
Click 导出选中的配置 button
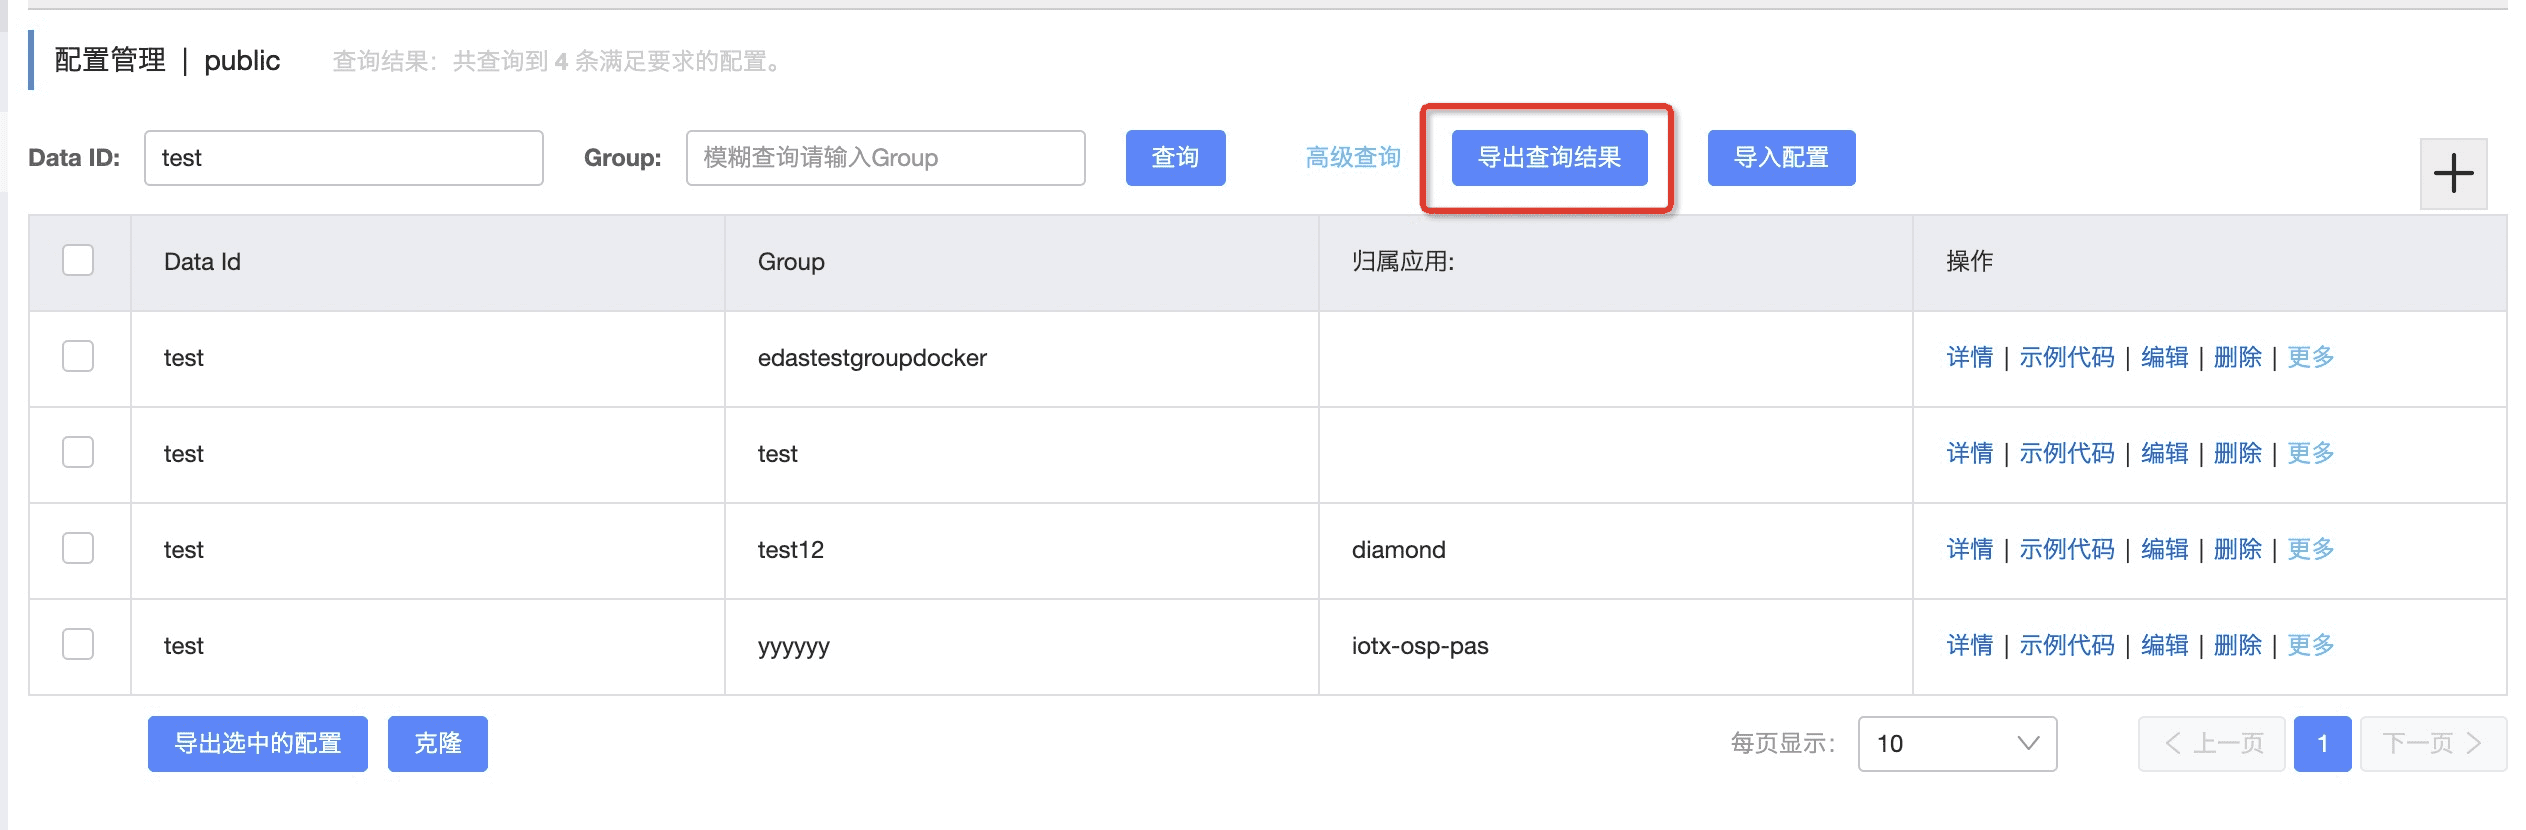(258, 743)
